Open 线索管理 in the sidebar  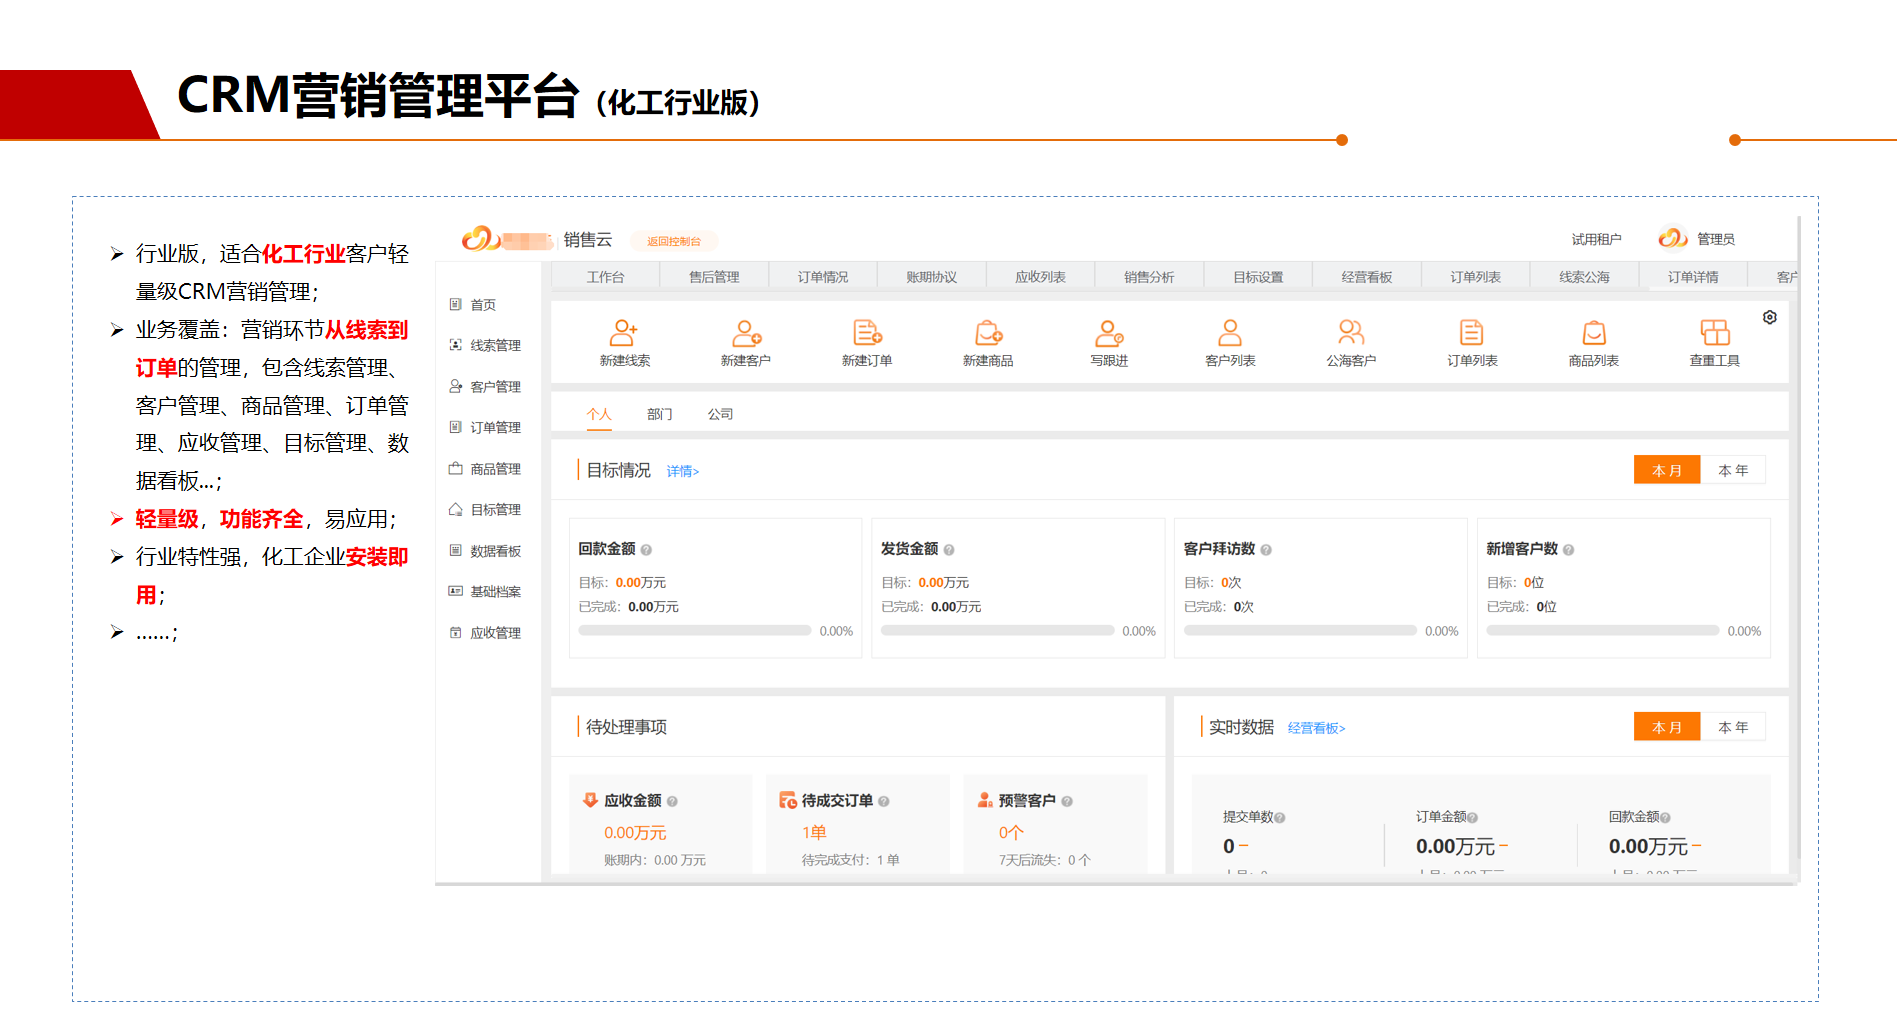[485, 346]
